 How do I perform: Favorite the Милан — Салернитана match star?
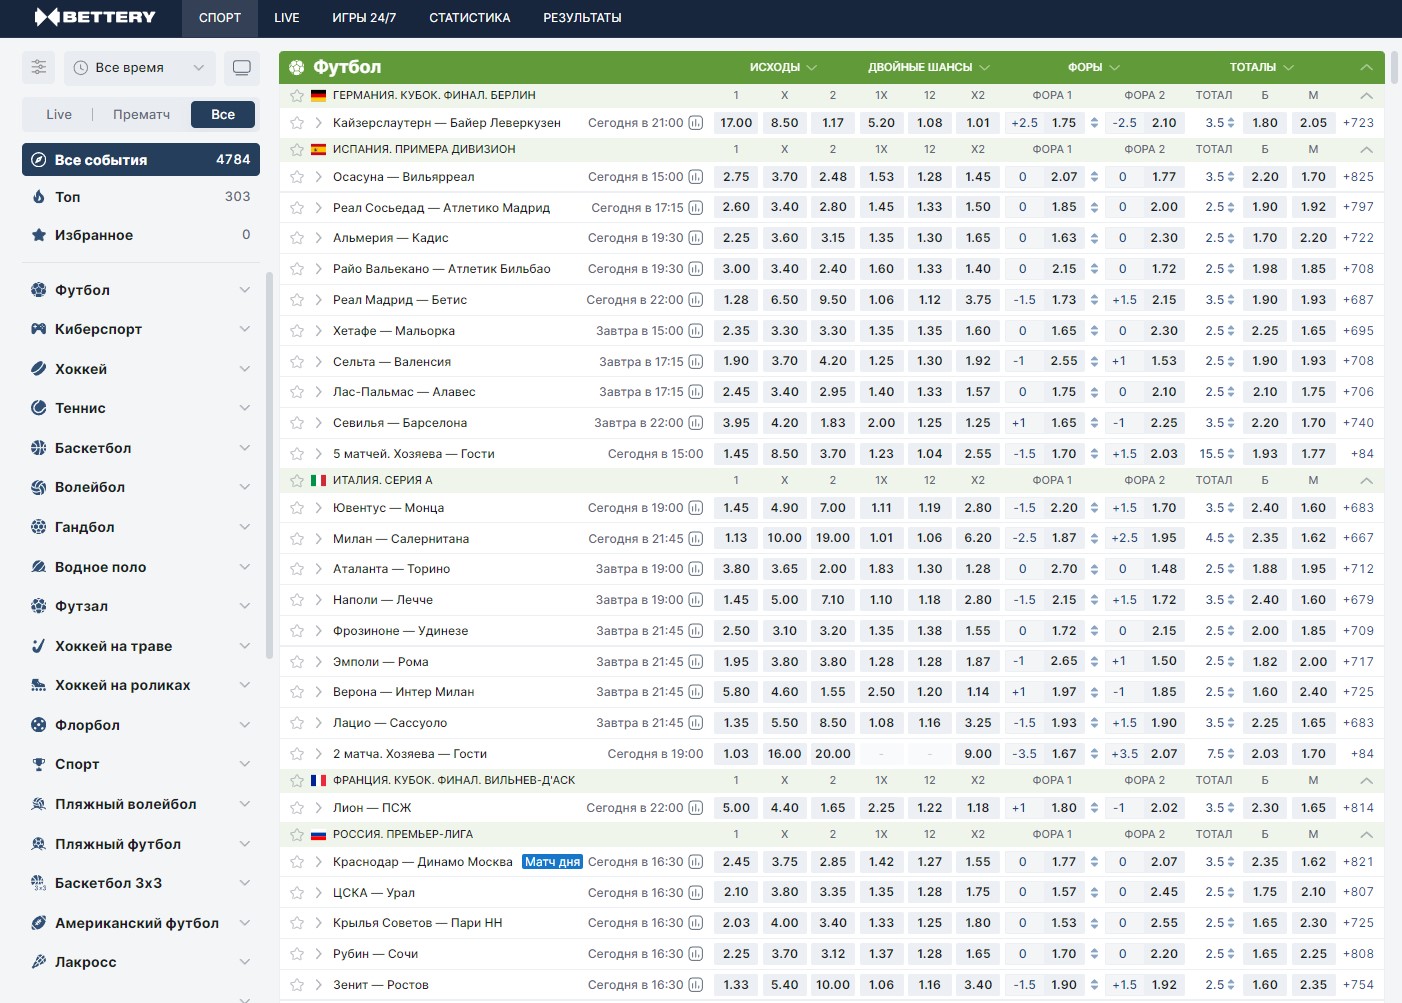pyautogui.click(x=297, y=539)
